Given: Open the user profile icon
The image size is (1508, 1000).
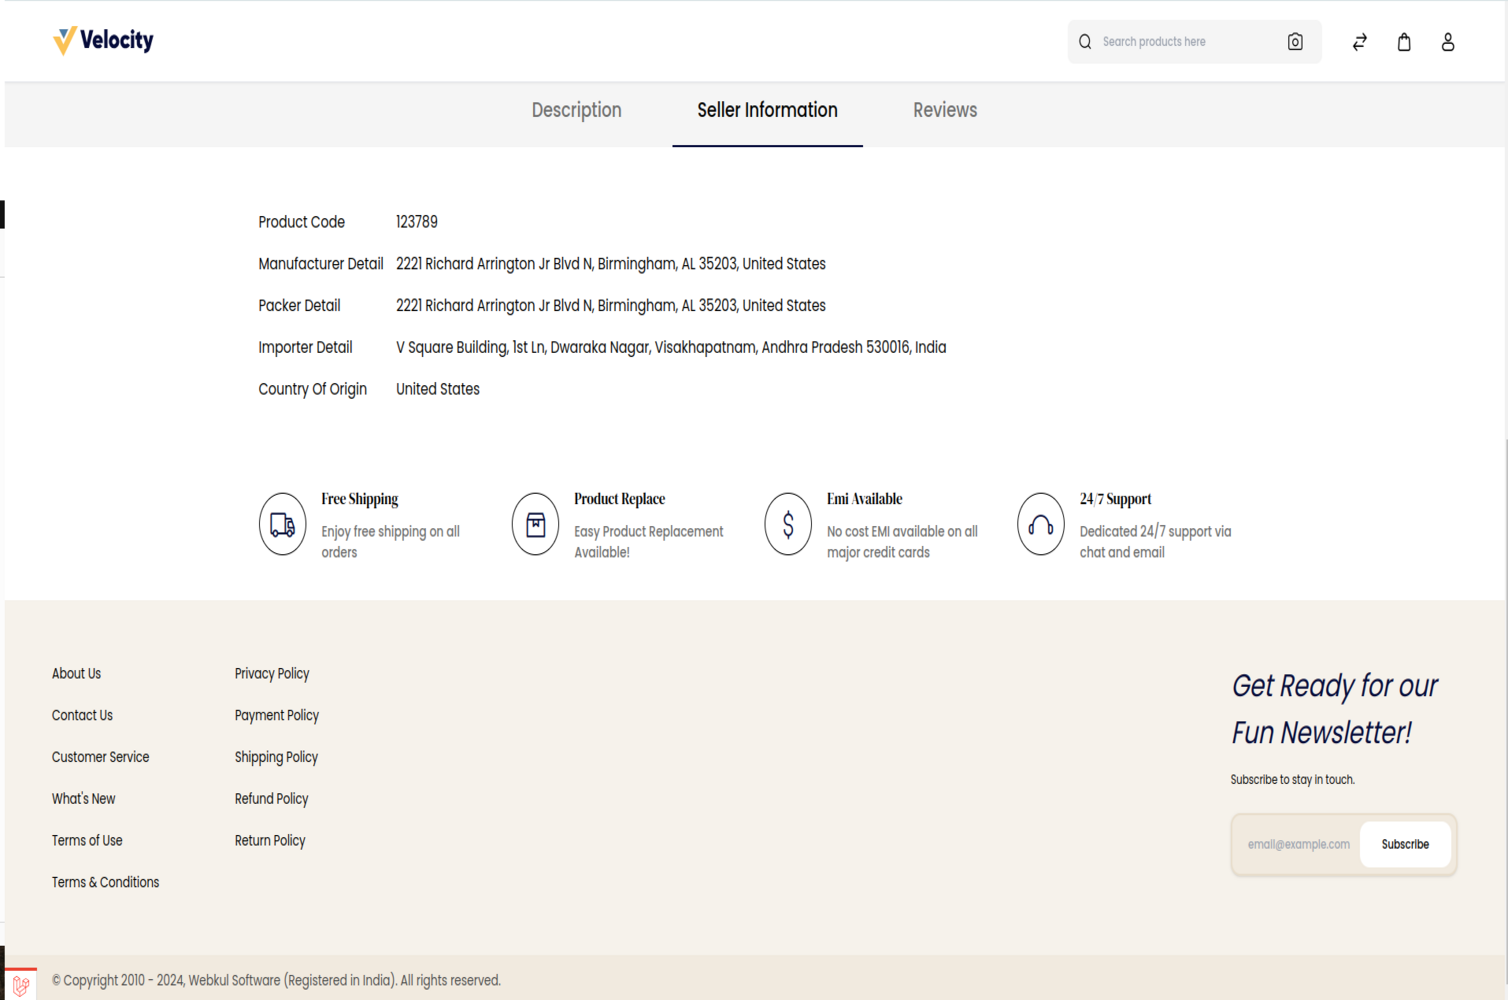Looking at the screenshot, I should click(x=1447, y=42).
